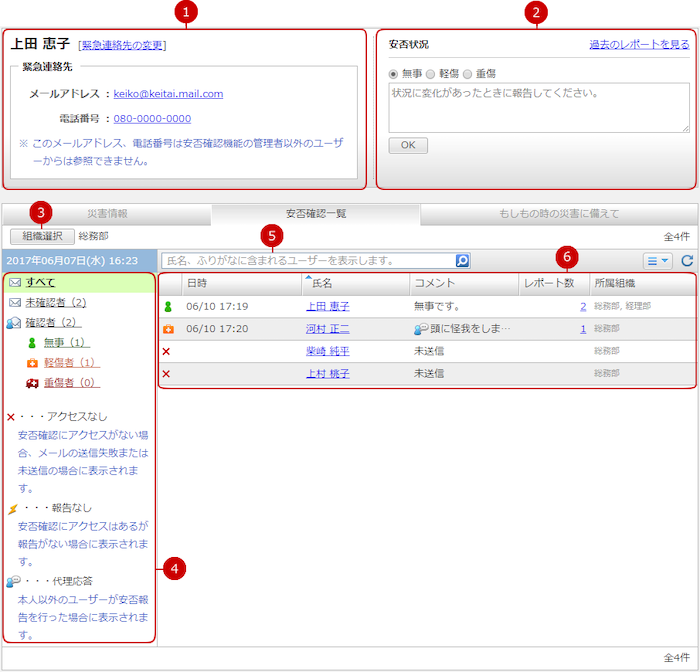Open the もしもの時の災害に備えて tab
The image size is (700, 672).
(558, 214)
